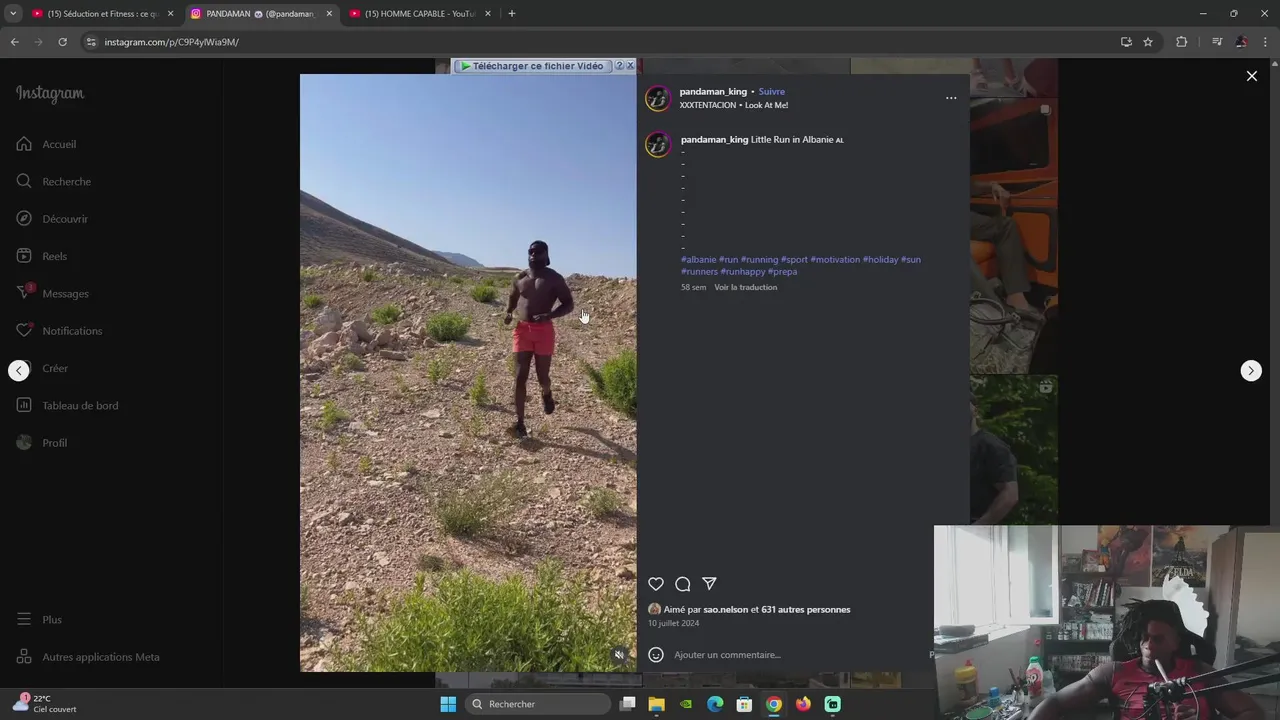Open post options three-dots menu
The image size is (1280, 720).
pyautogui.click(x=951, y=98)
